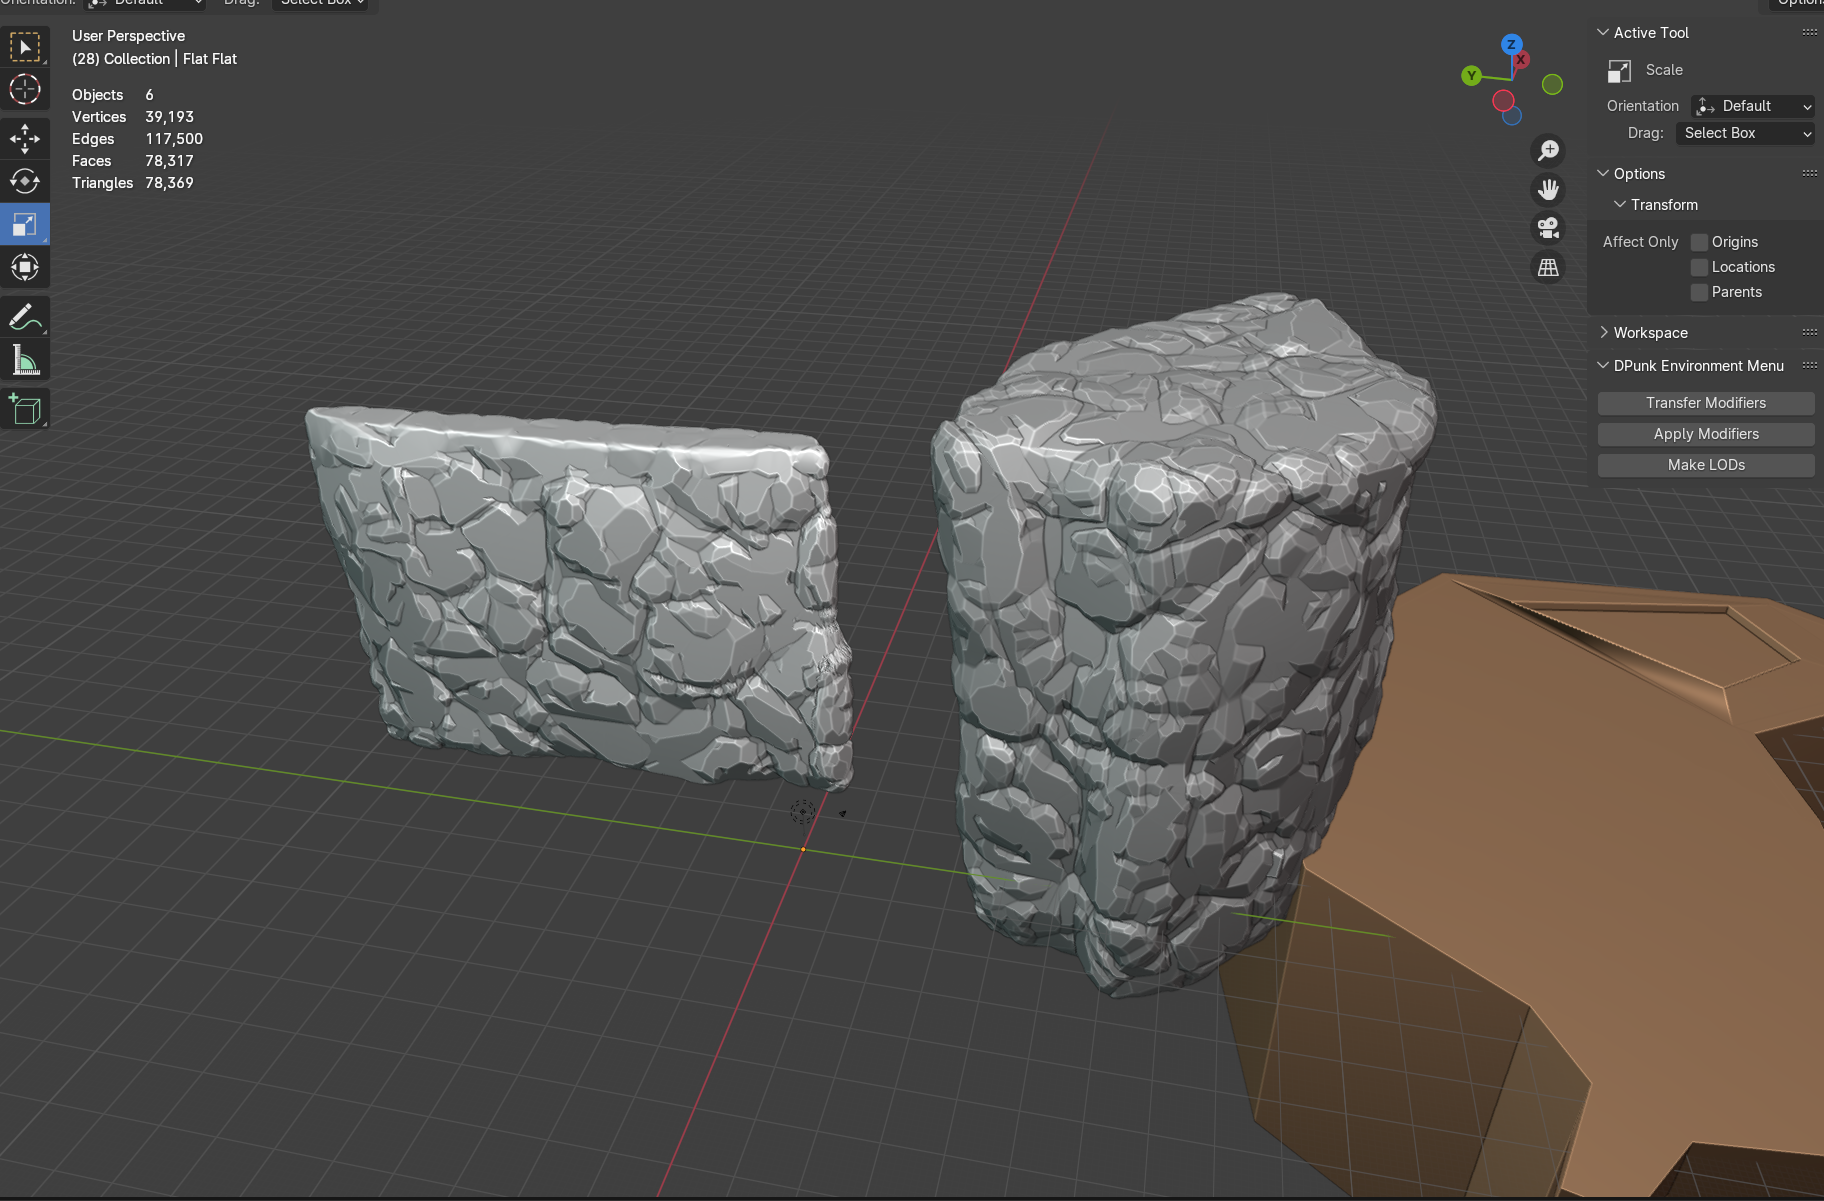Enable Affect Only Parents checkbox
This screenshot has width=1824, height=1201.
tap(1699, 293)
